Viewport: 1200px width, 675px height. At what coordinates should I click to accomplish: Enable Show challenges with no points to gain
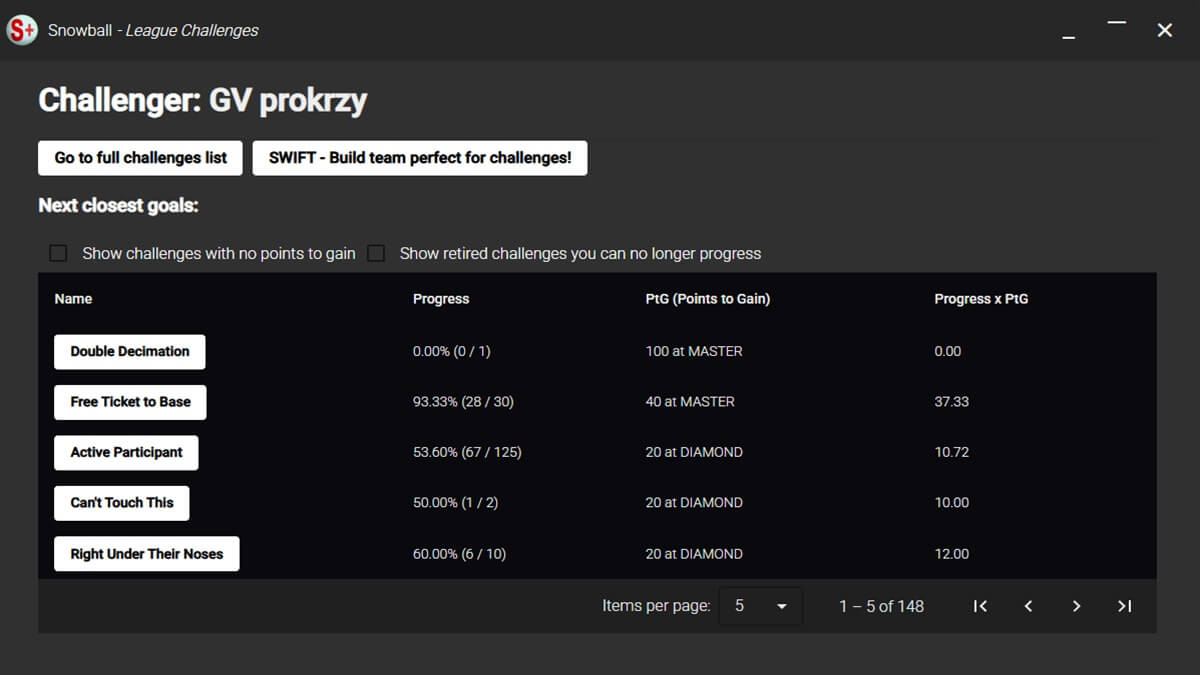click(x=58, y=253)
